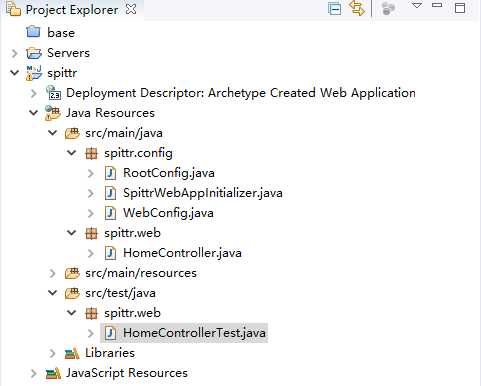This screenshot has width=481, height=386.
Task: Collapse the spittr project node
Action: (x=14, y=72)
